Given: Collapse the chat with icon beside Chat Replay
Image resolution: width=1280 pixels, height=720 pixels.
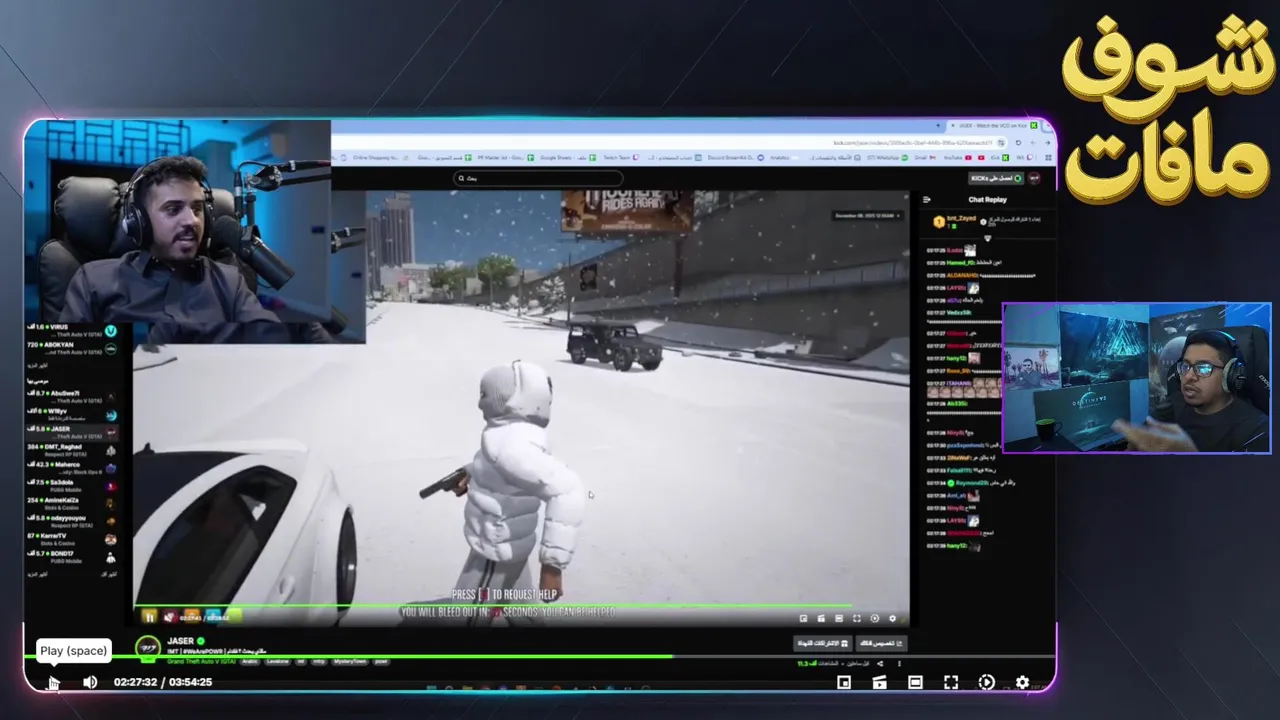Looking at the screenshot, I should 927,199.
